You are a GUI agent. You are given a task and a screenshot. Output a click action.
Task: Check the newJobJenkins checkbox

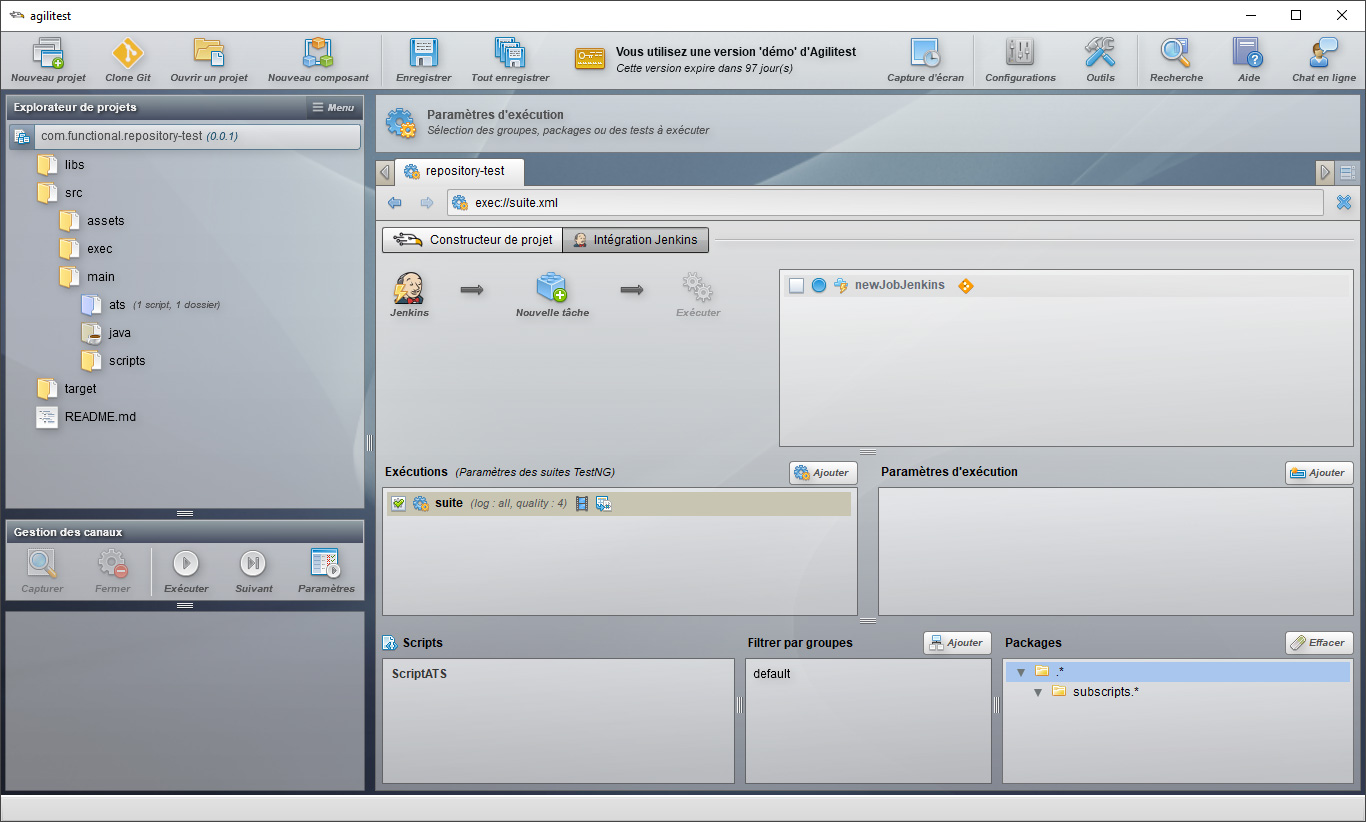[x=796, y=286]
